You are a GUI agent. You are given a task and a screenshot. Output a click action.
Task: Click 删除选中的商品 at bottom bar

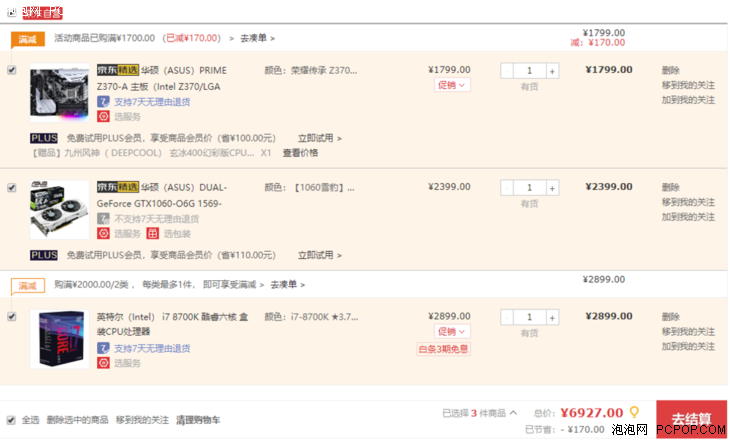(77, 420)
